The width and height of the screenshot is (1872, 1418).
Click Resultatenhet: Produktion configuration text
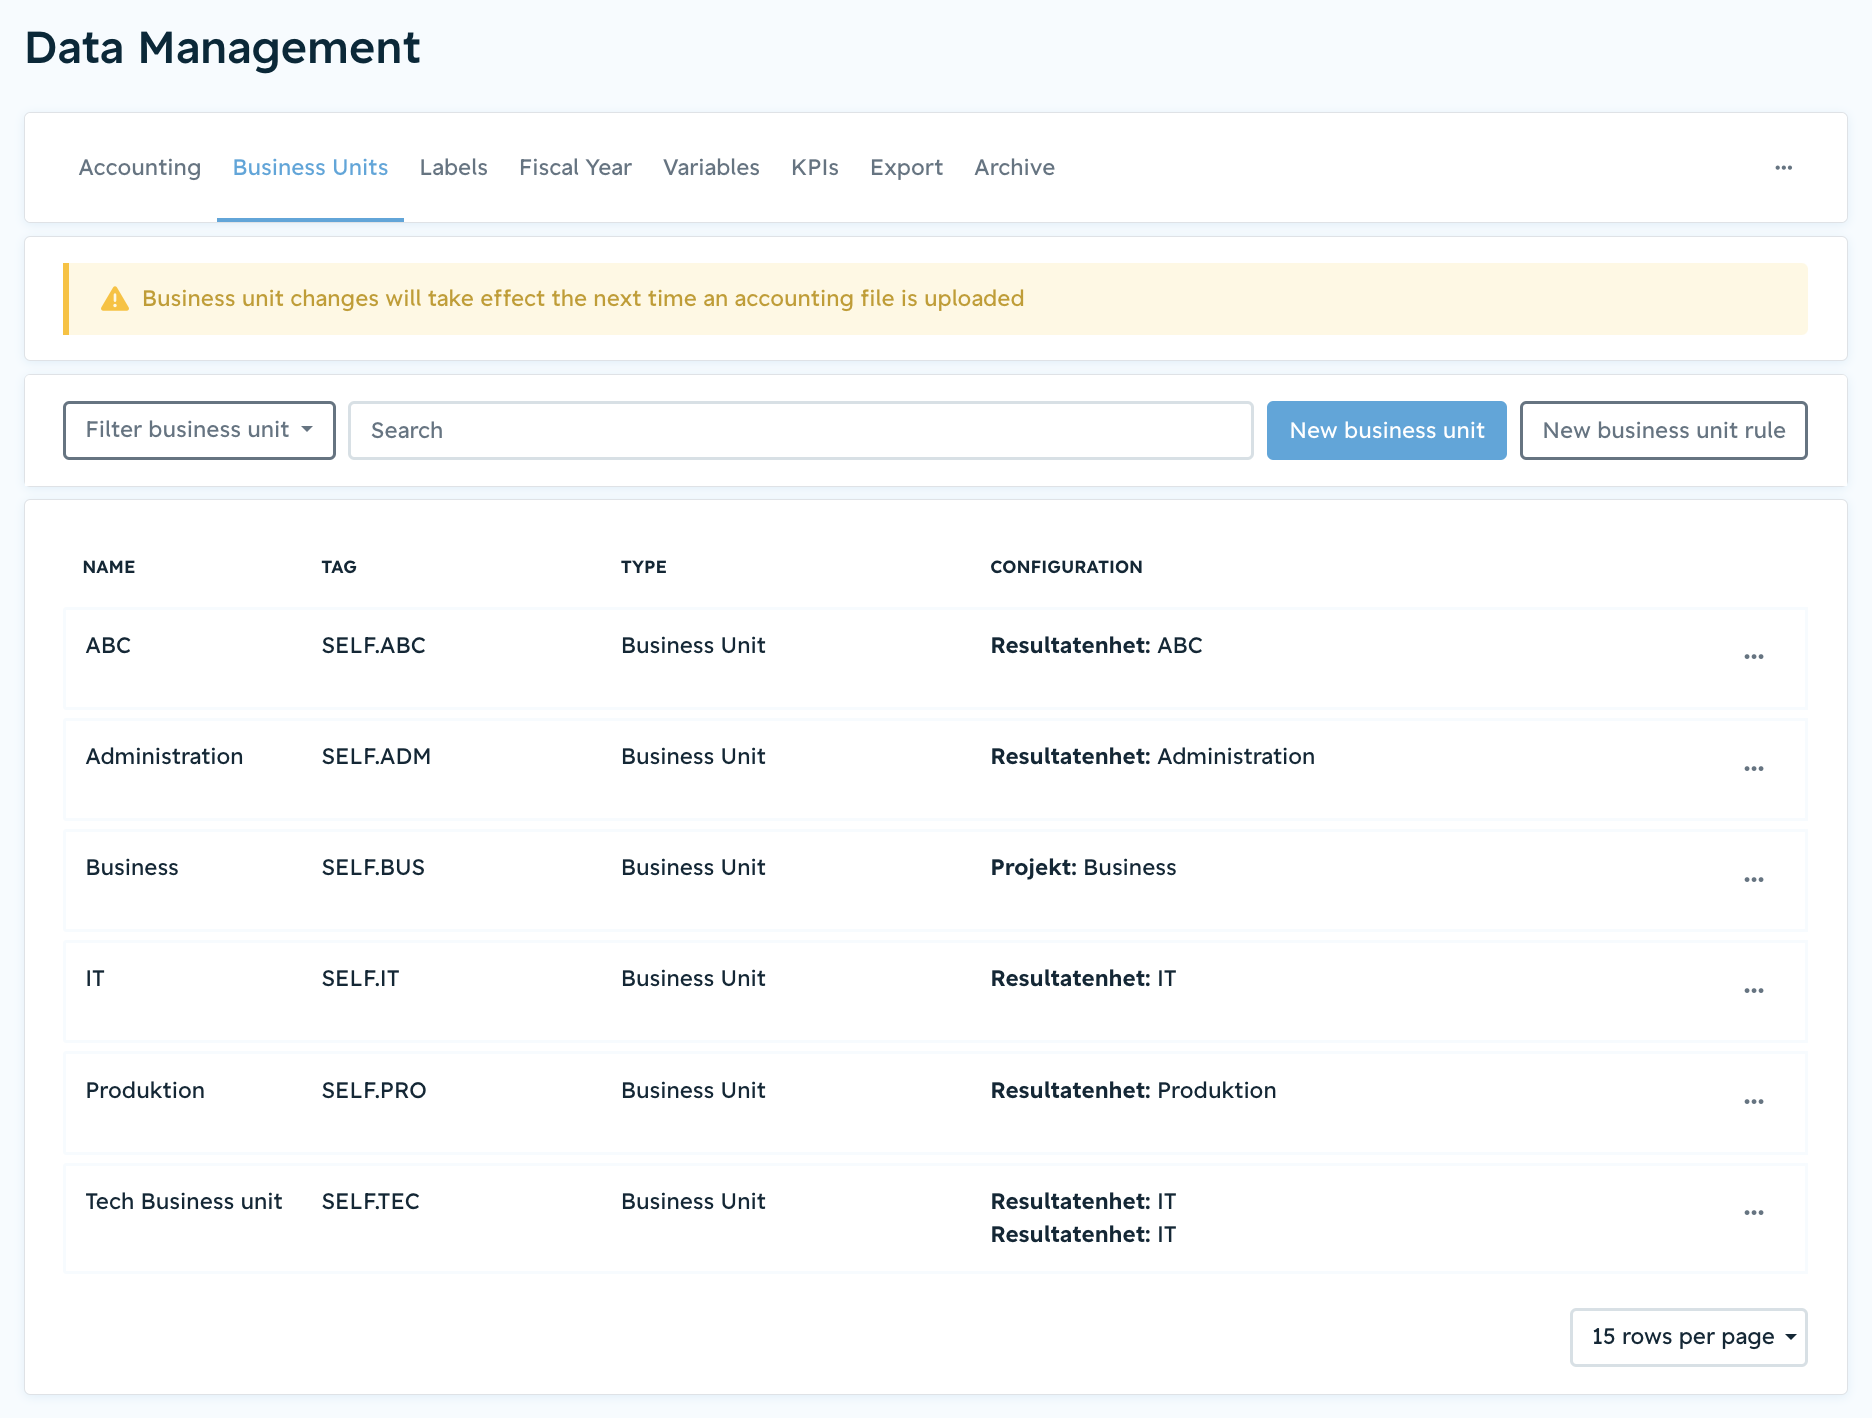1133,1091
